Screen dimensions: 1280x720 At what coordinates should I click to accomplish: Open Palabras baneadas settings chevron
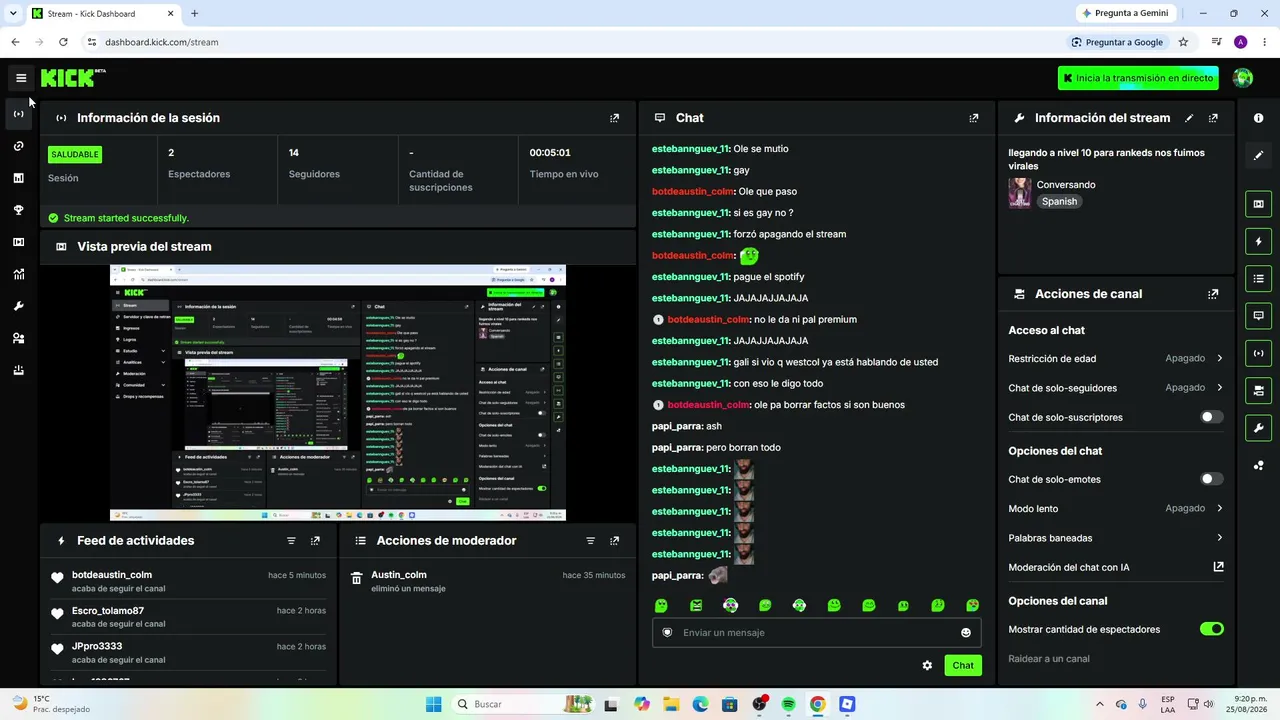click(x=1219, y=538)
